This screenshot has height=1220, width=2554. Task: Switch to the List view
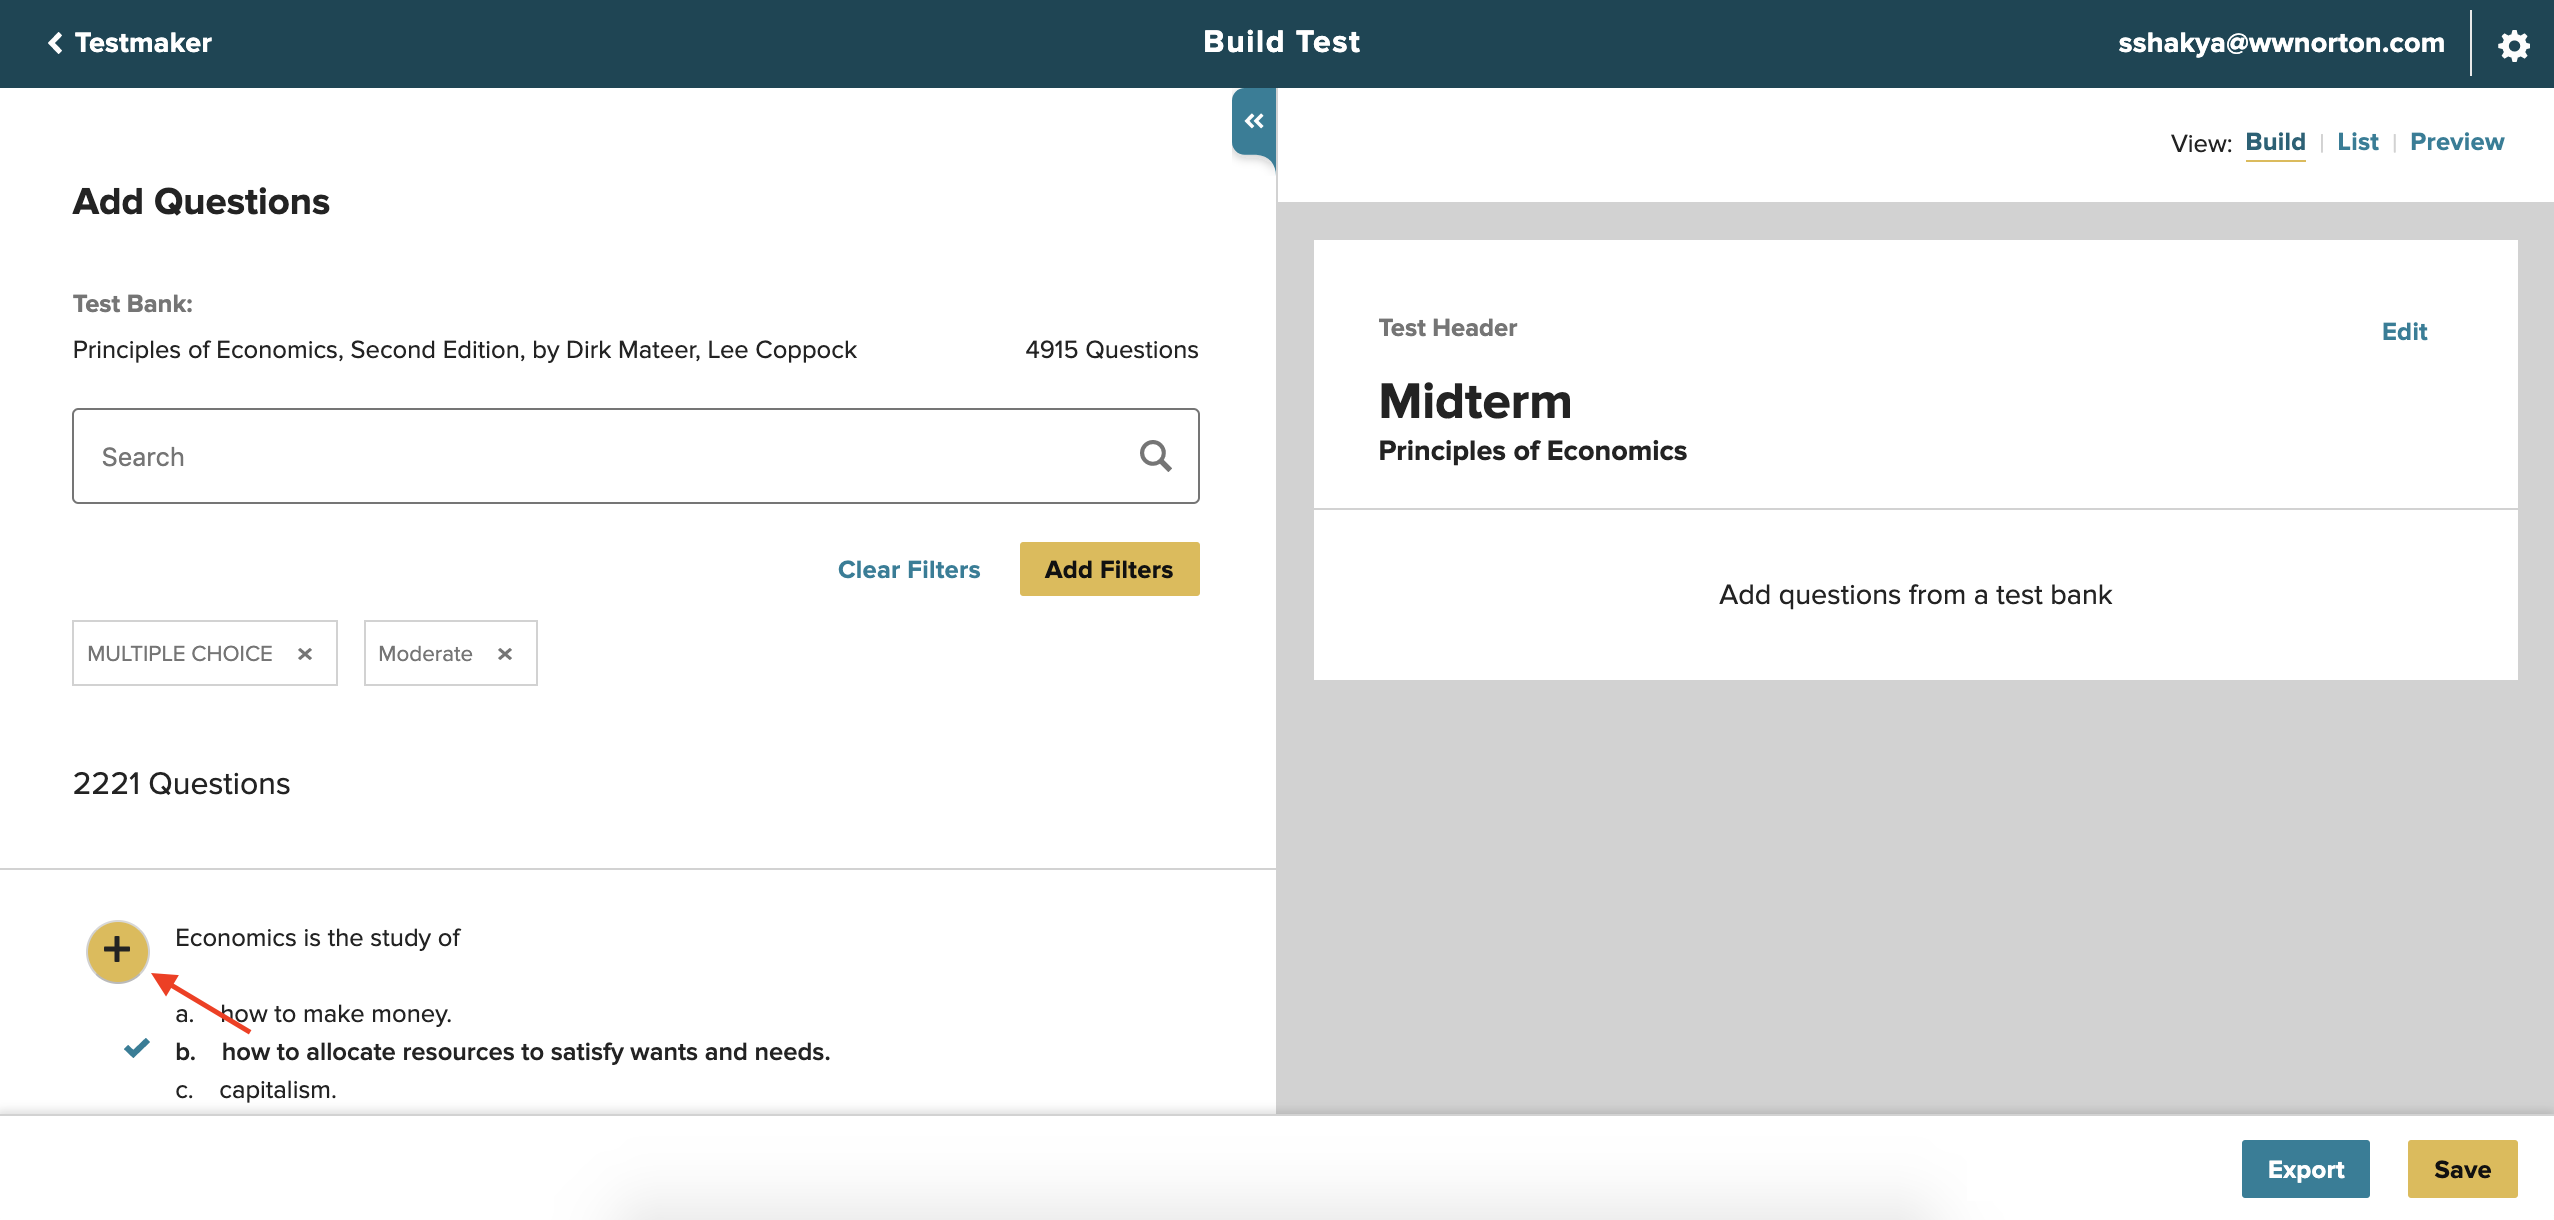pyautogui.click(x=2357, y=142)
